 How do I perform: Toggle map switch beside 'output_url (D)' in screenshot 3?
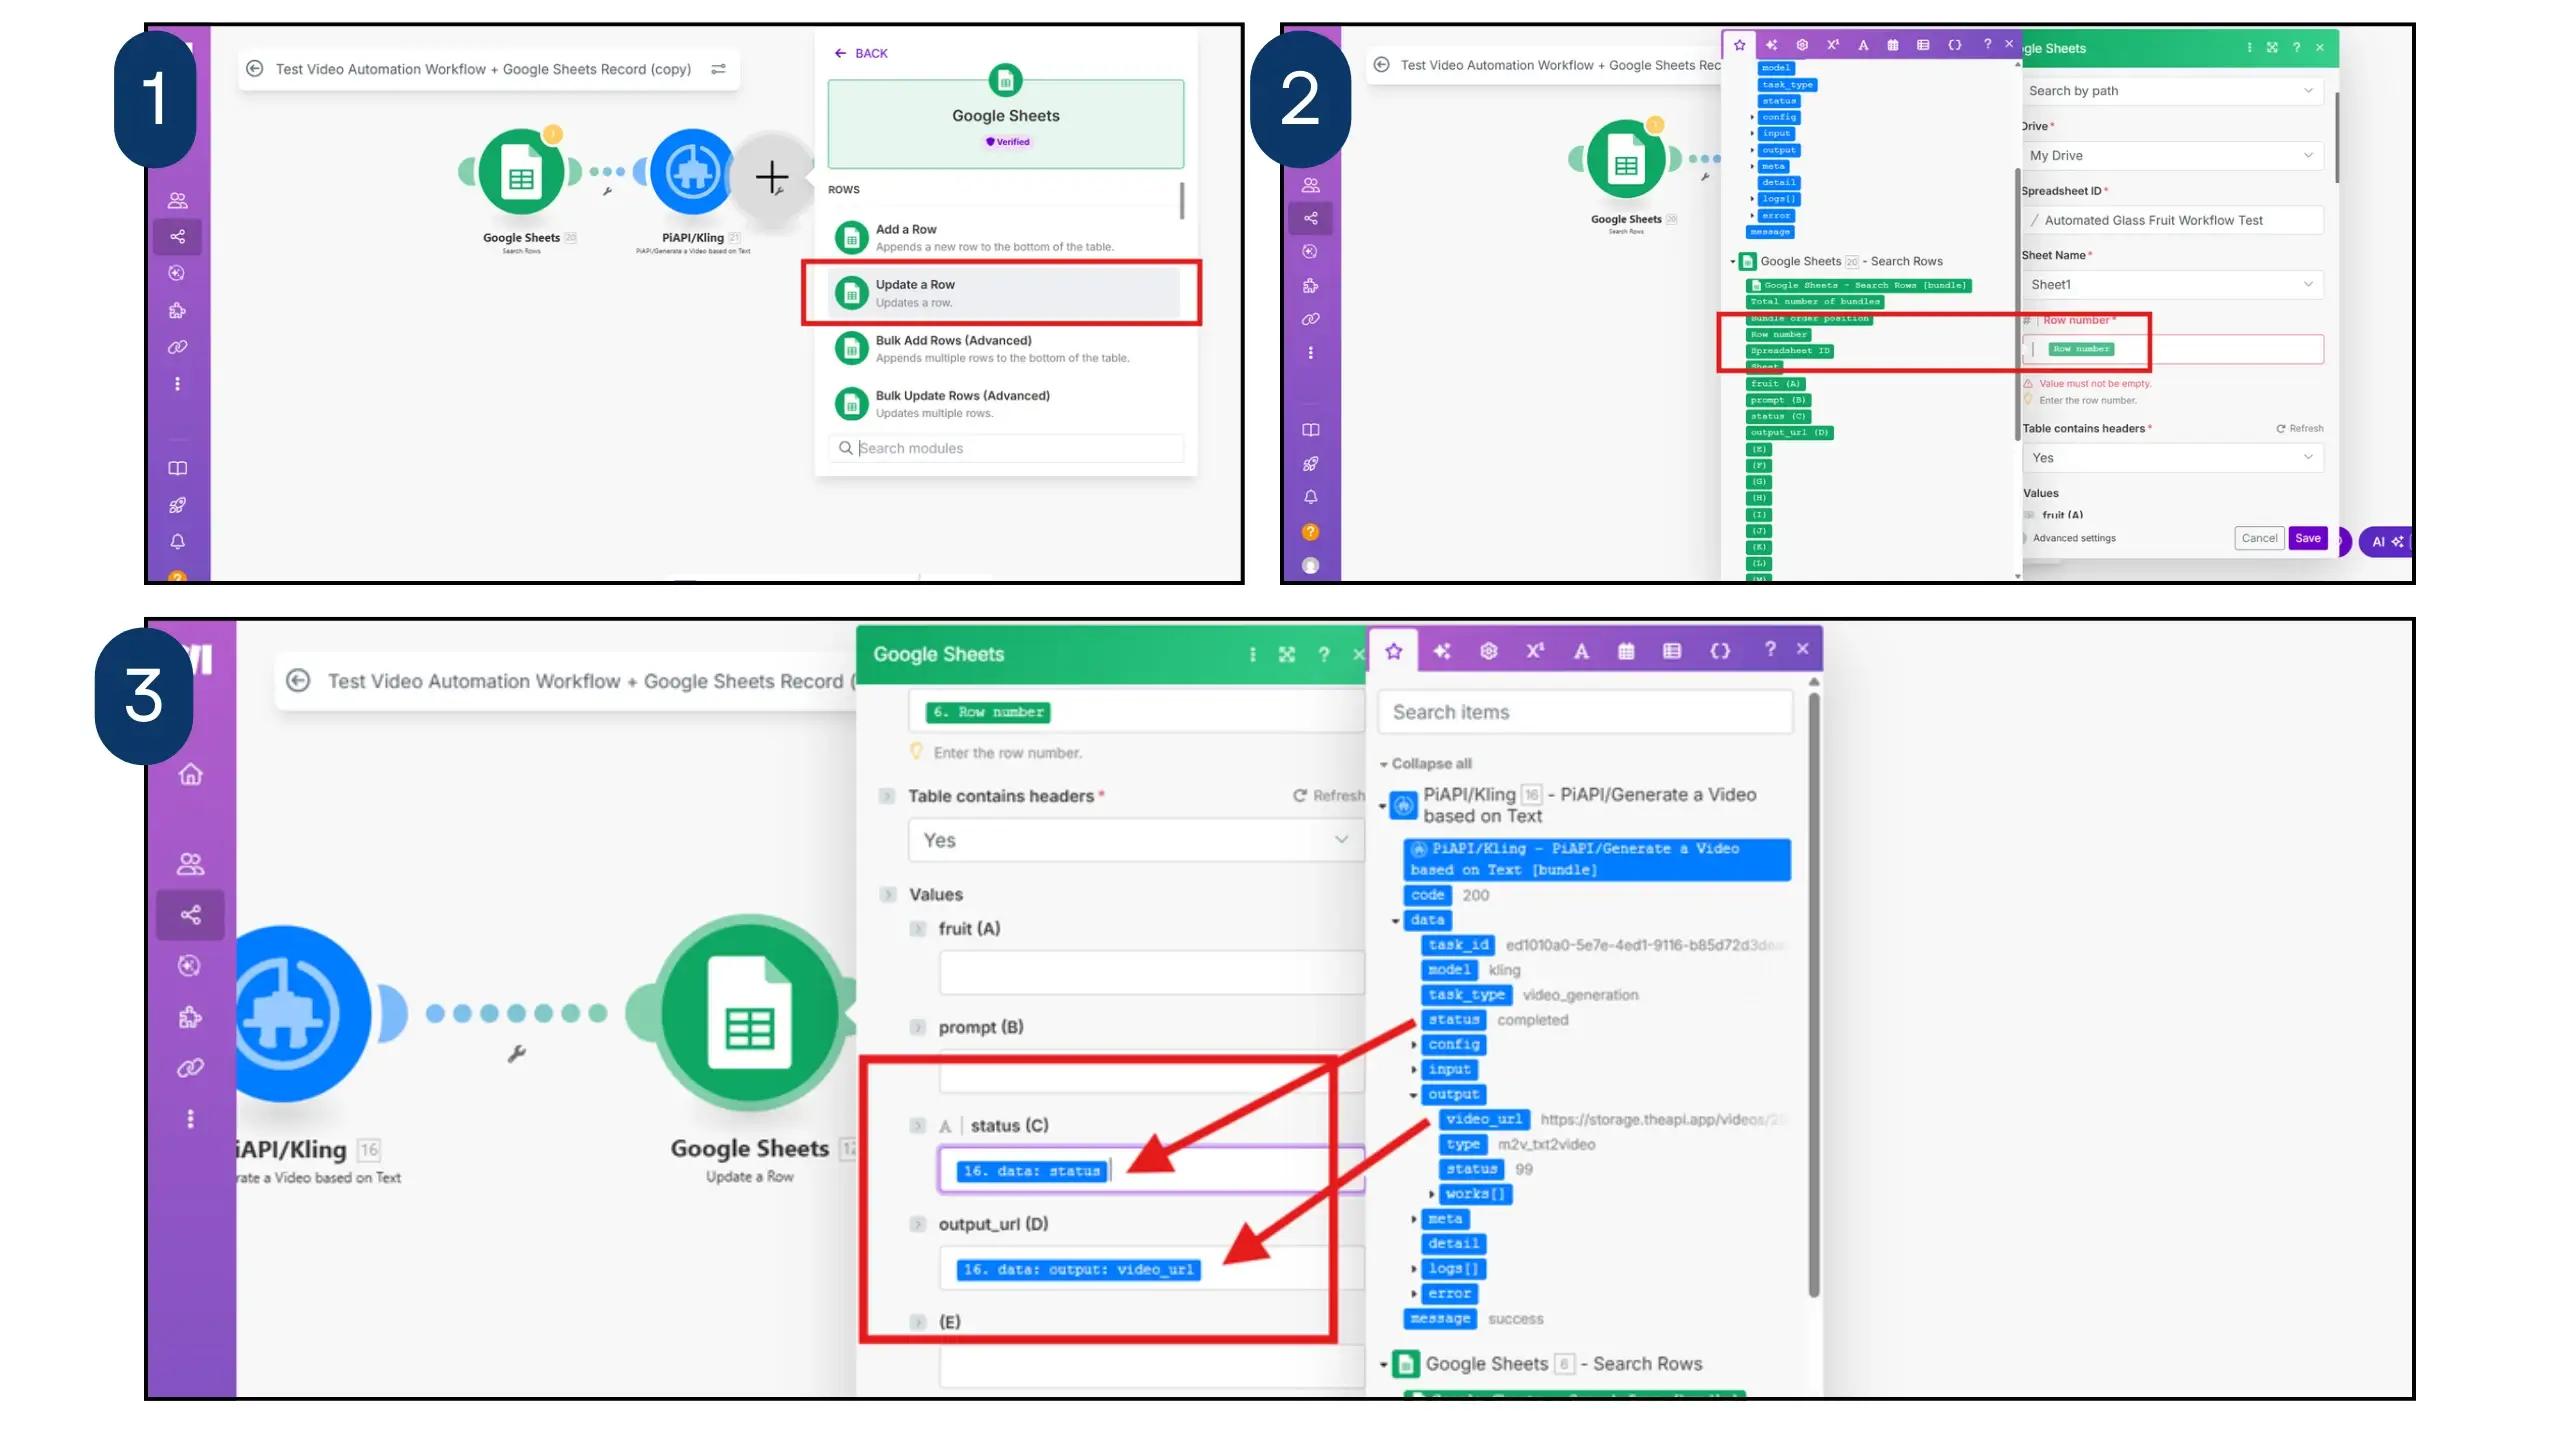click(x=917, y=1224)
